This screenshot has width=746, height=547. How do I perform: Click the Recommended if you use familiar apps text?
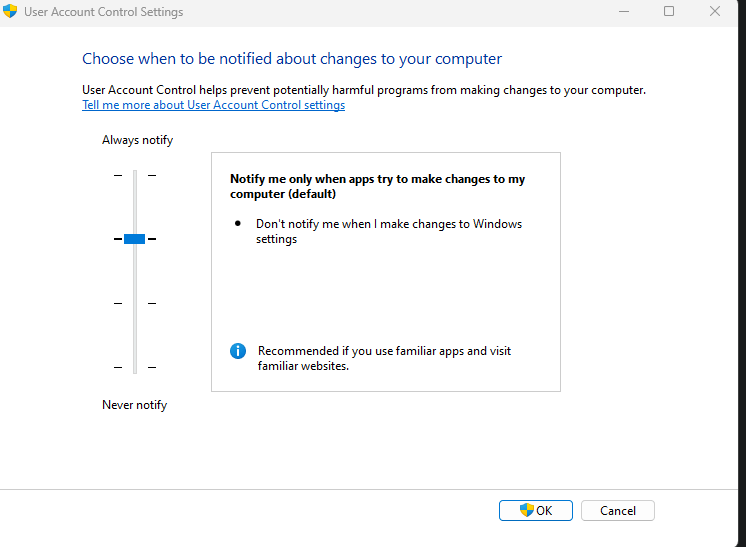point(384,358)
